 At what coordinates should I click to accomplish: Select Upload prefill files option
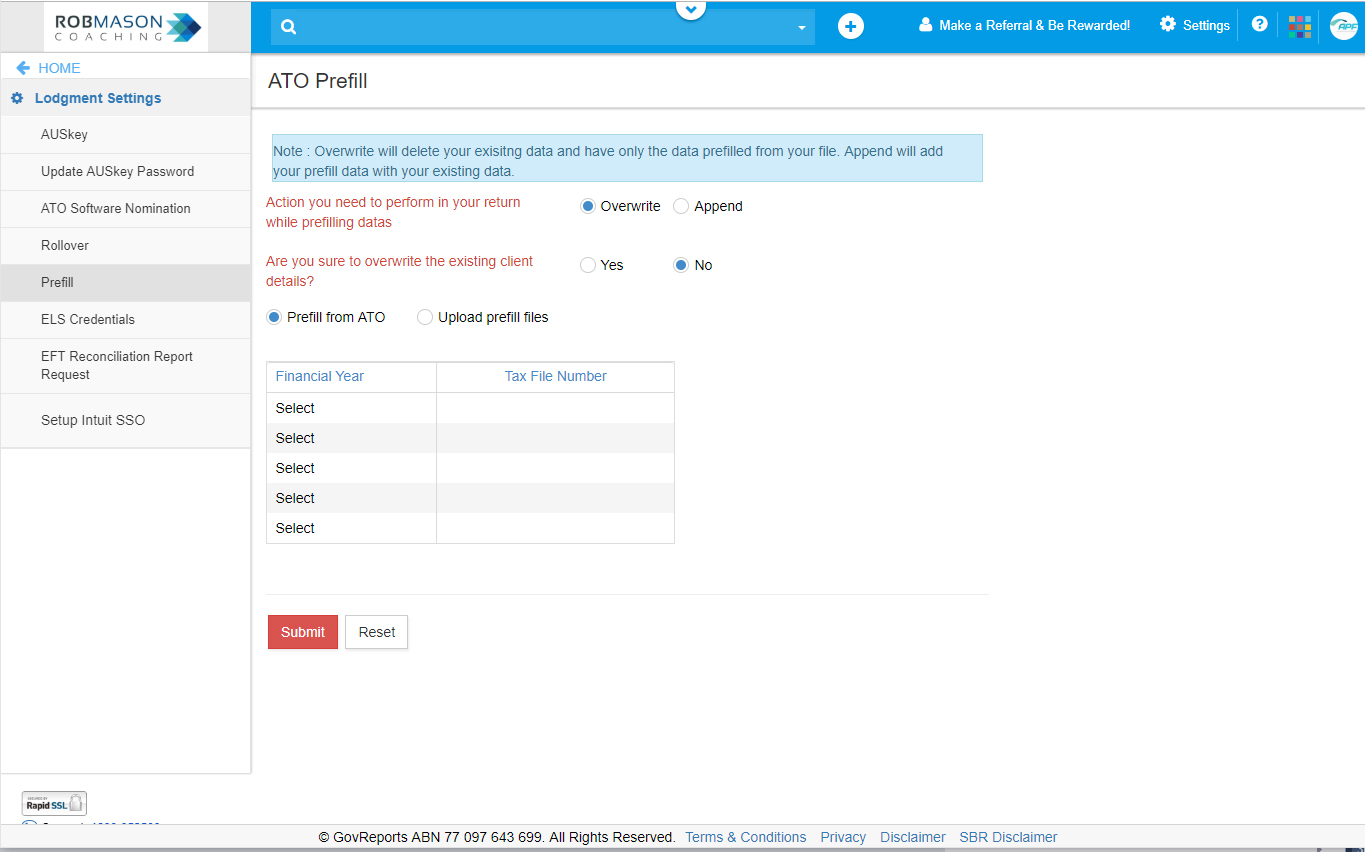click(x=425, y=317)
